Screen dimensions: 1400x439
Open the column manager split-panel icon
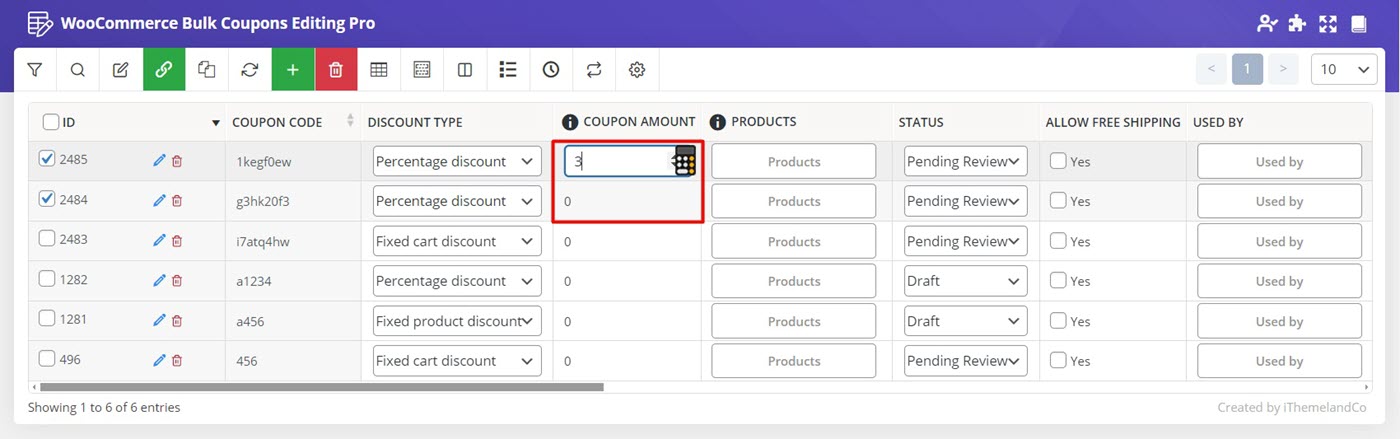(x=465, y=70)
